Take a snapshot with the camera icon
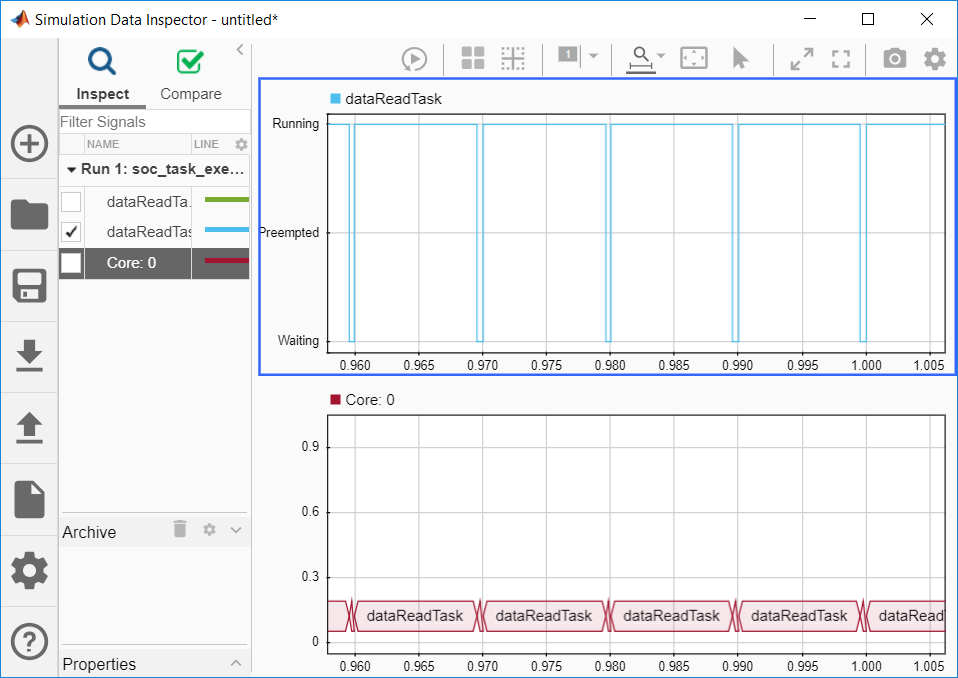The width and height of the screenshot is (958, 678). pyautogui.click(x=894, y=59)
